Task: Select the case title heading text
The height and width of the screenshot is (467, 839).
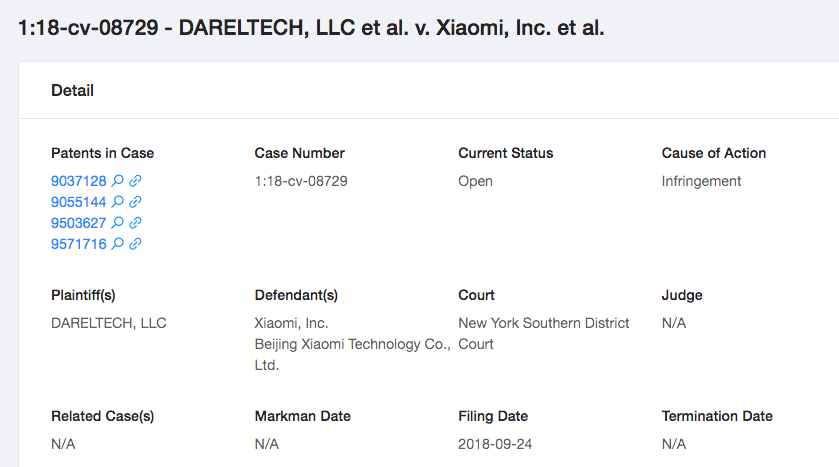Action: (x=311, y=28)
